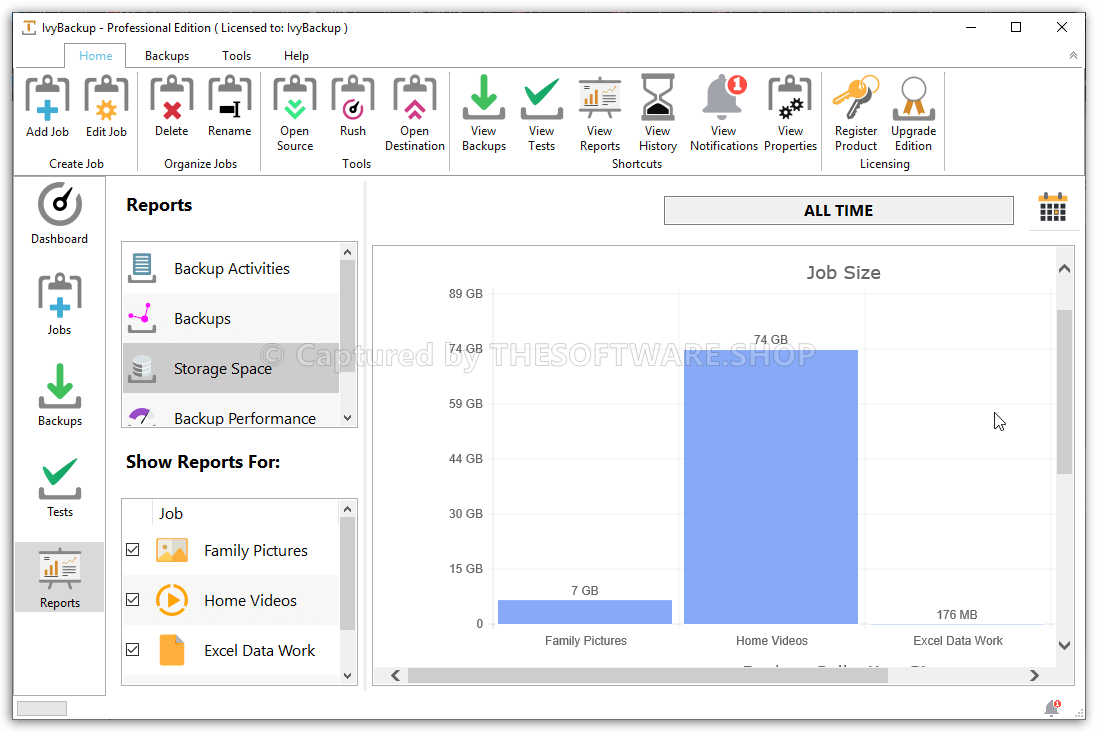
Task: Toggle the Home Videos job checkbox
Action: pyautogui.click(x=133, y=600)
